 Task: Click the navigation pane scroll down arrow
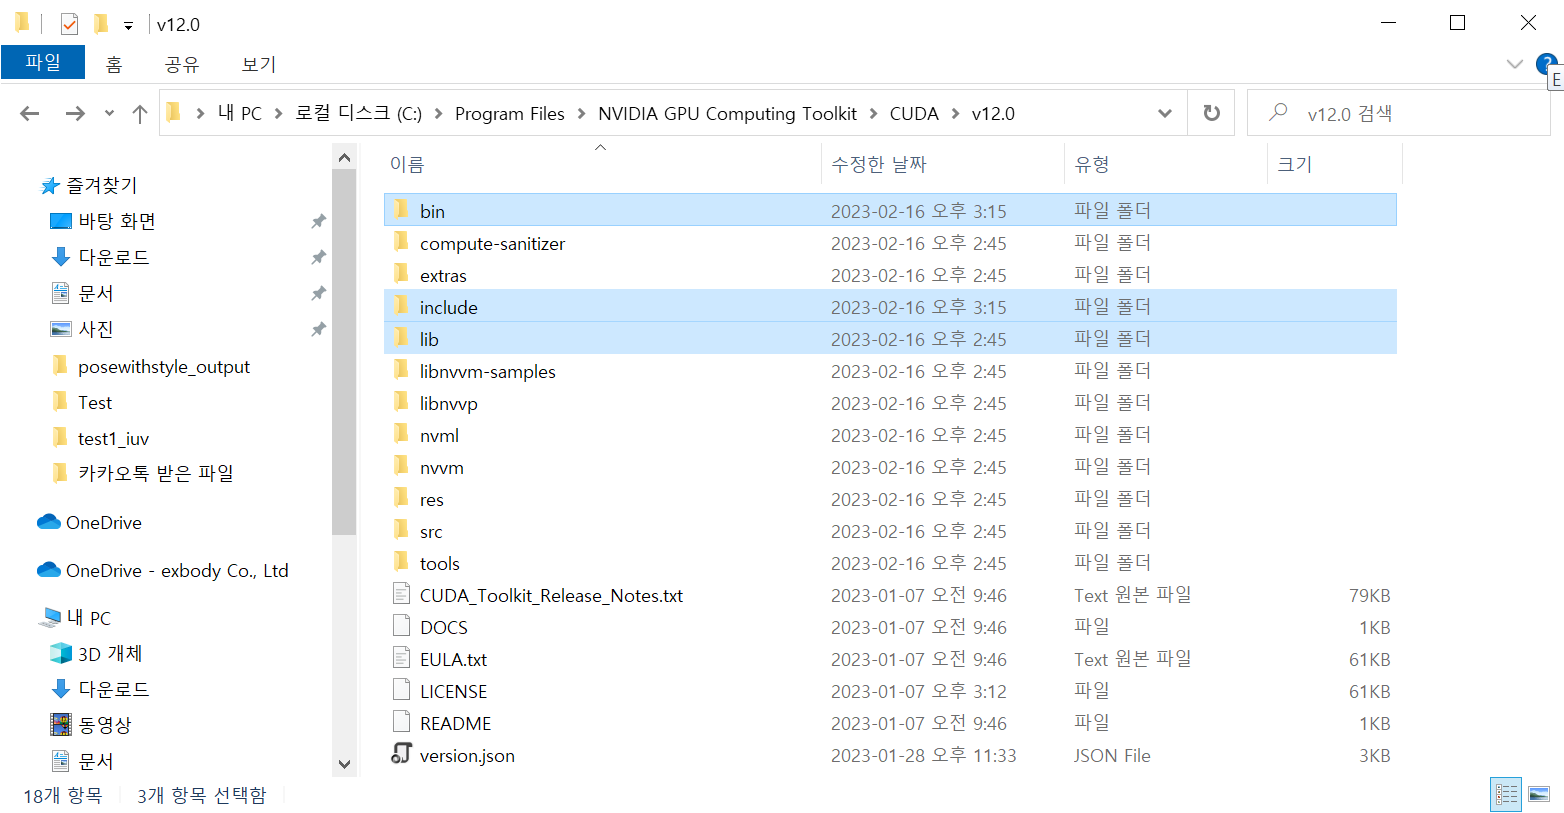(x=344, y=764)
